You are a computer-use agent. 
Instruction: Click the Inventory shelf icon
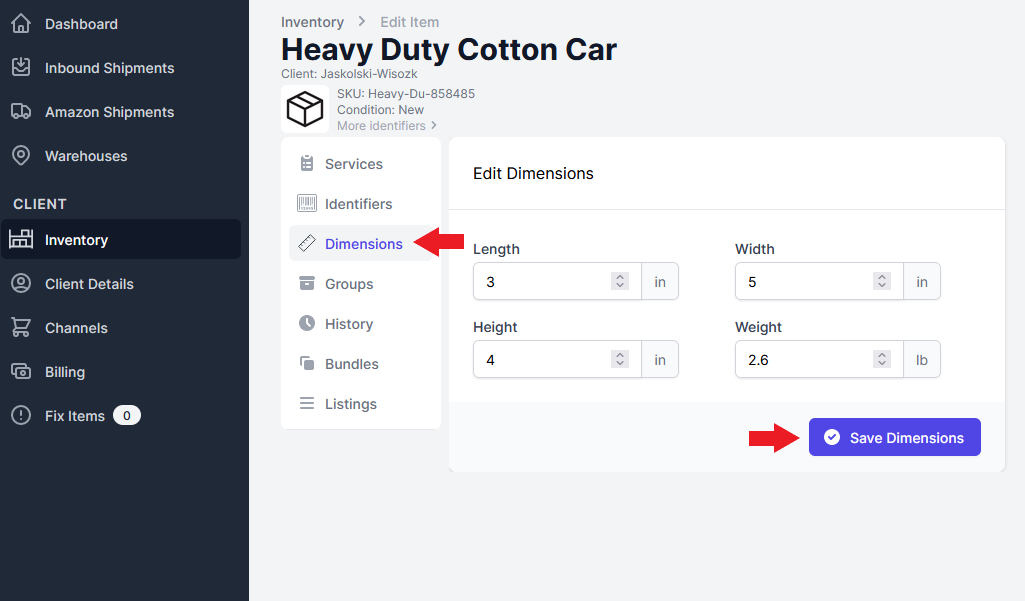click(21, 239)
